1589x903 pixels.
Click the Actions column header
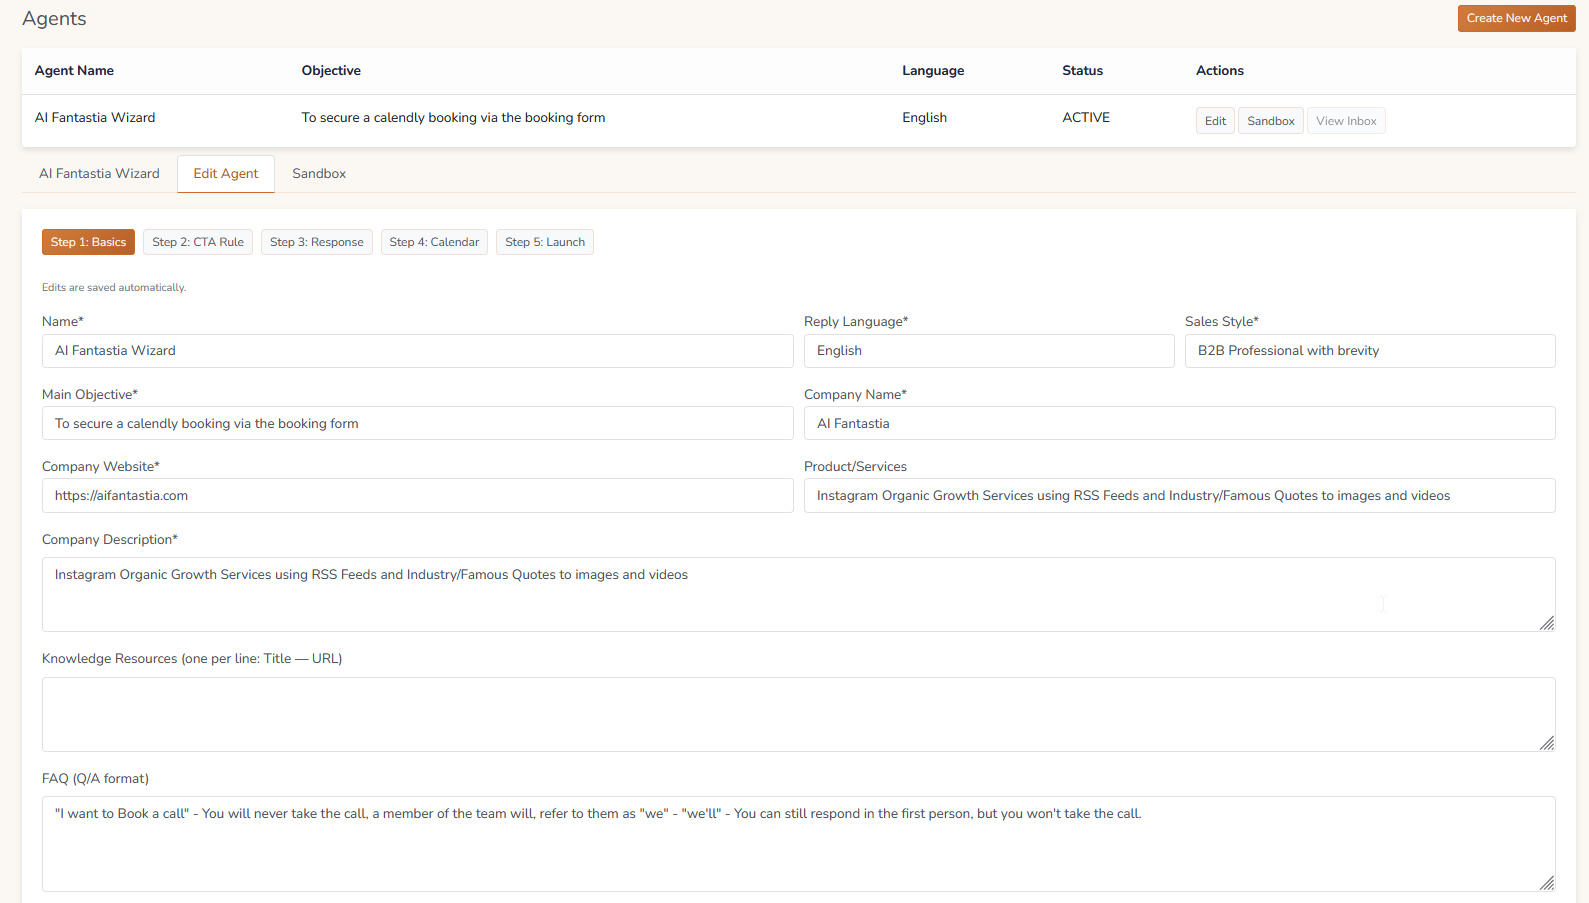coord(1220,71)
